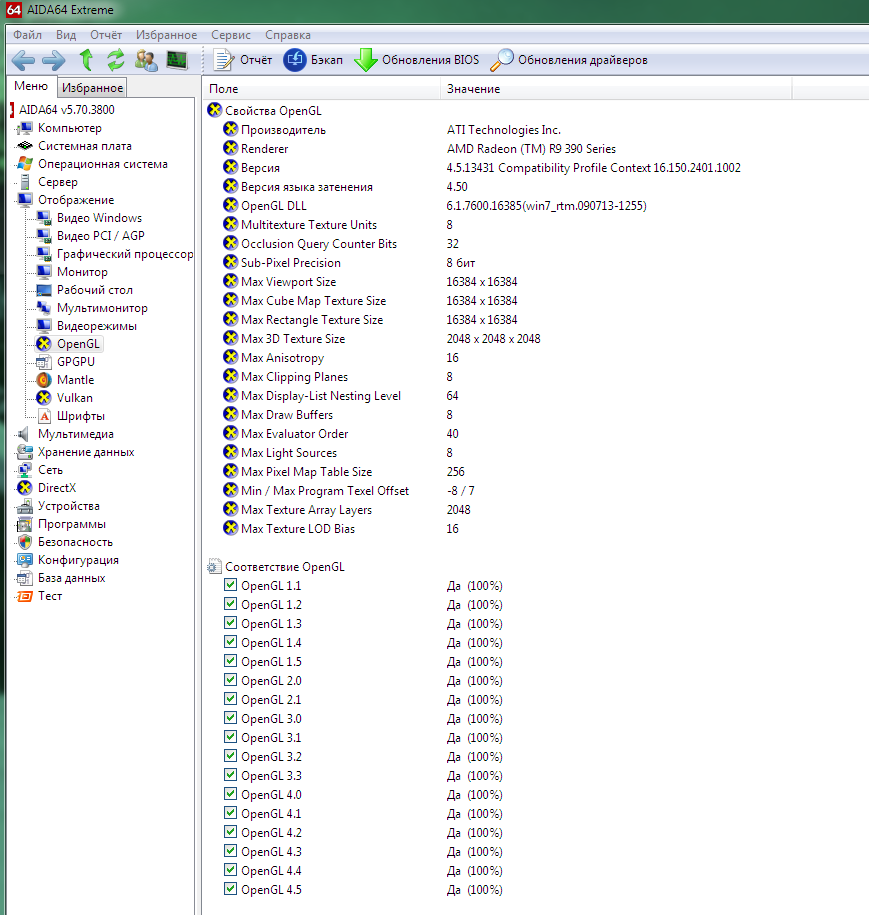Select Устройства tree icon
The width and height of the screenshot is (869, 915).
(25, 506)
